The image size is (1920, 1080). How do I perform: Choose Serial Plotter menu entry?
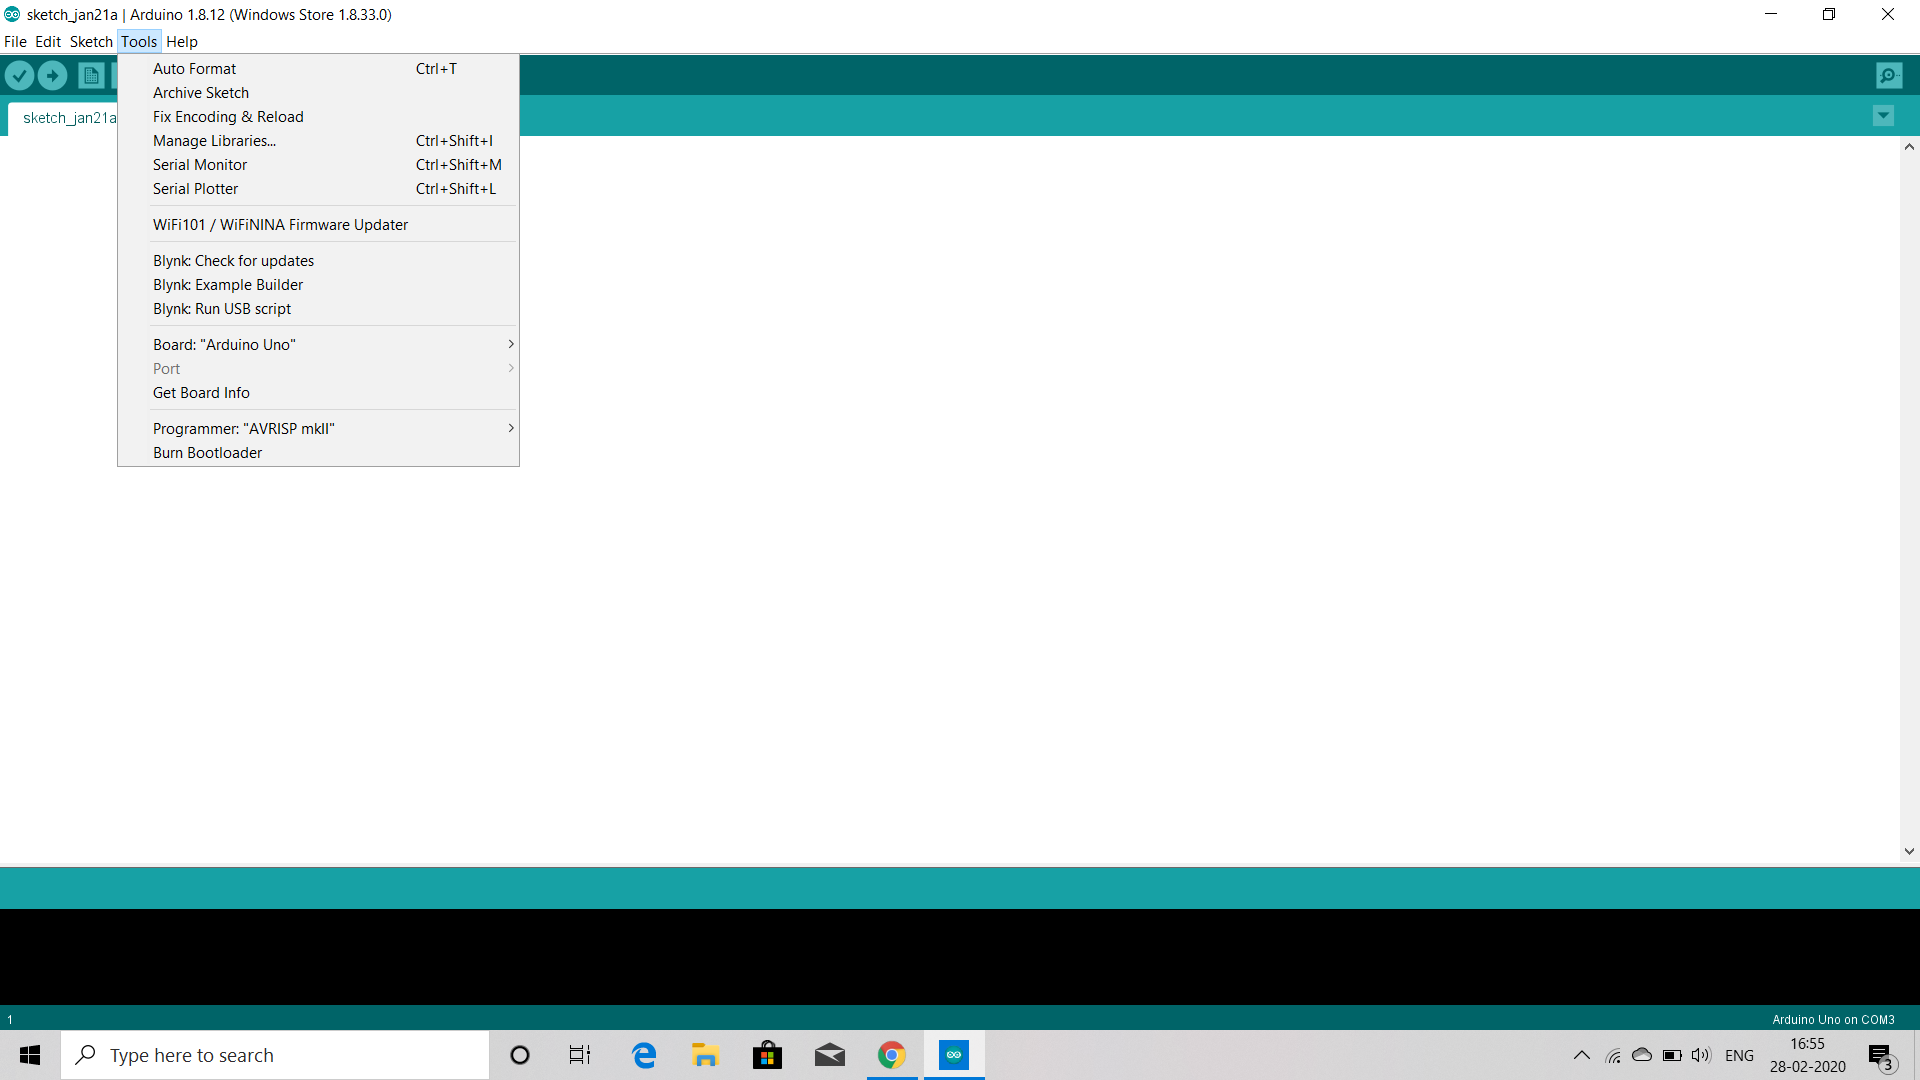point(195,189)
